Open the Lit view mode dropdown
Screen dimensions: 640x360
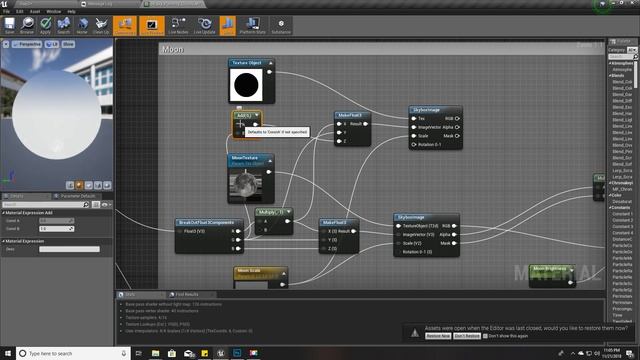point(52,44)
